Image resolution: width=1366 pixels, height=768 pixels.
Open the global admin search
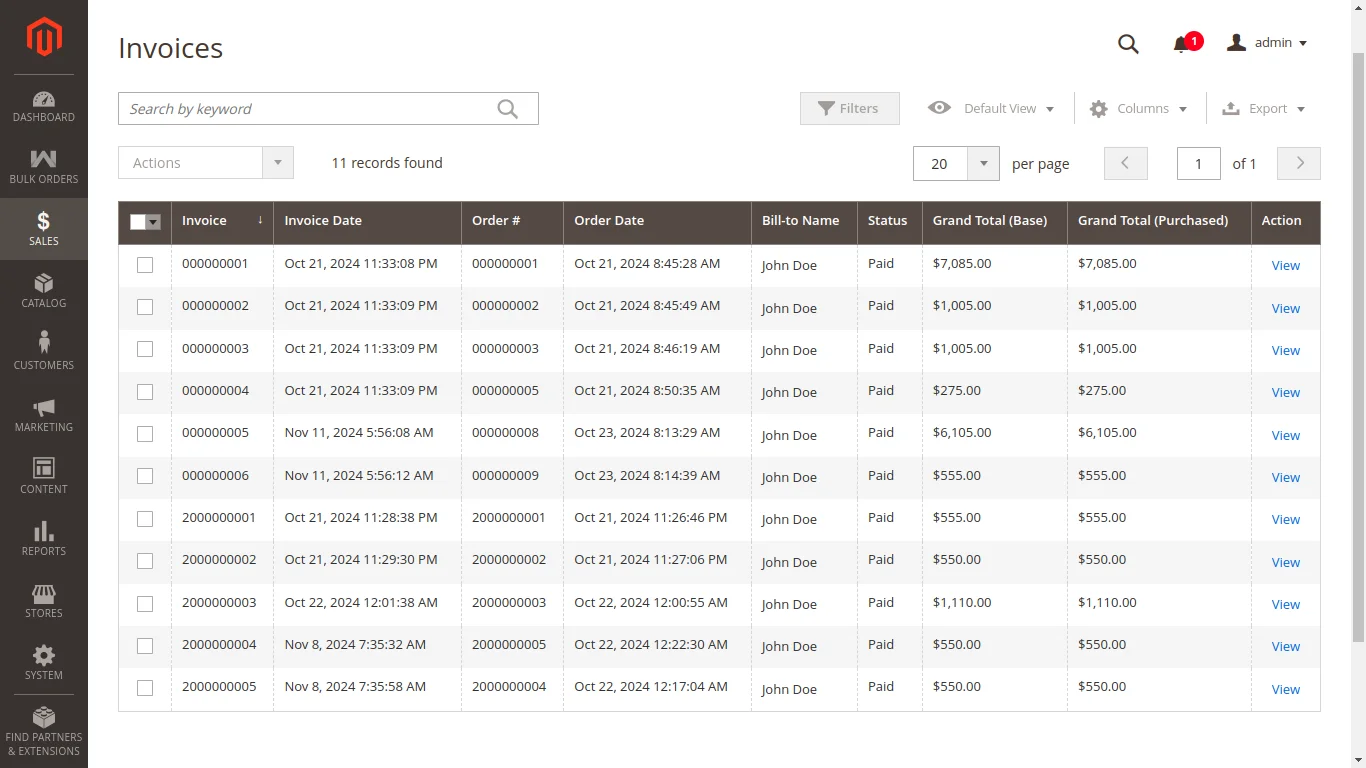point(1128,44)
